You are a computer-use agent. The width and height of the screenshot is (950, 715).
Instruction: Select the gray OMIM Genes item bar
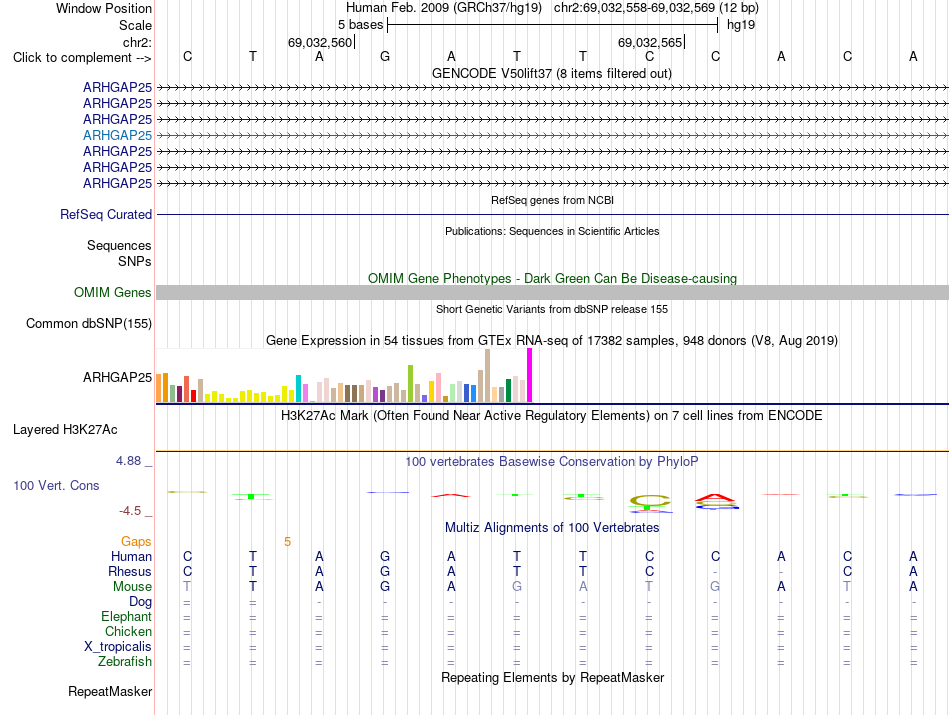coord(552,293)
